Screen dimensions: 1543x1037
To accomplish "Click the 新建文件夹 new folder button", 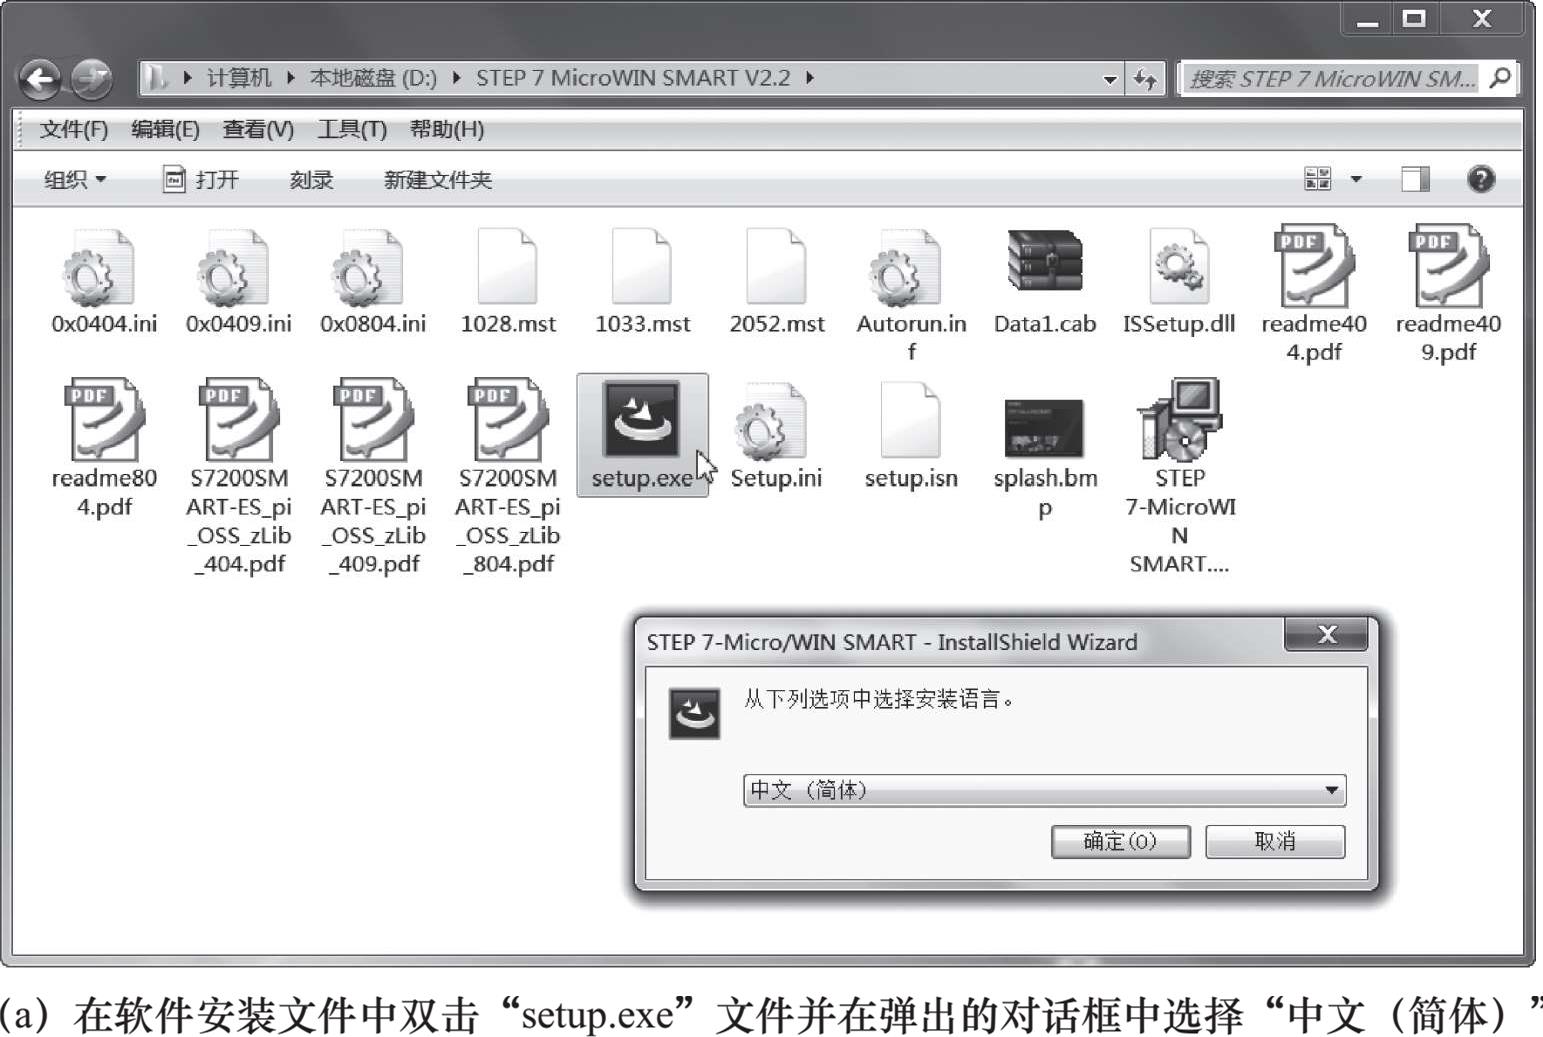I will pos(437,180).
